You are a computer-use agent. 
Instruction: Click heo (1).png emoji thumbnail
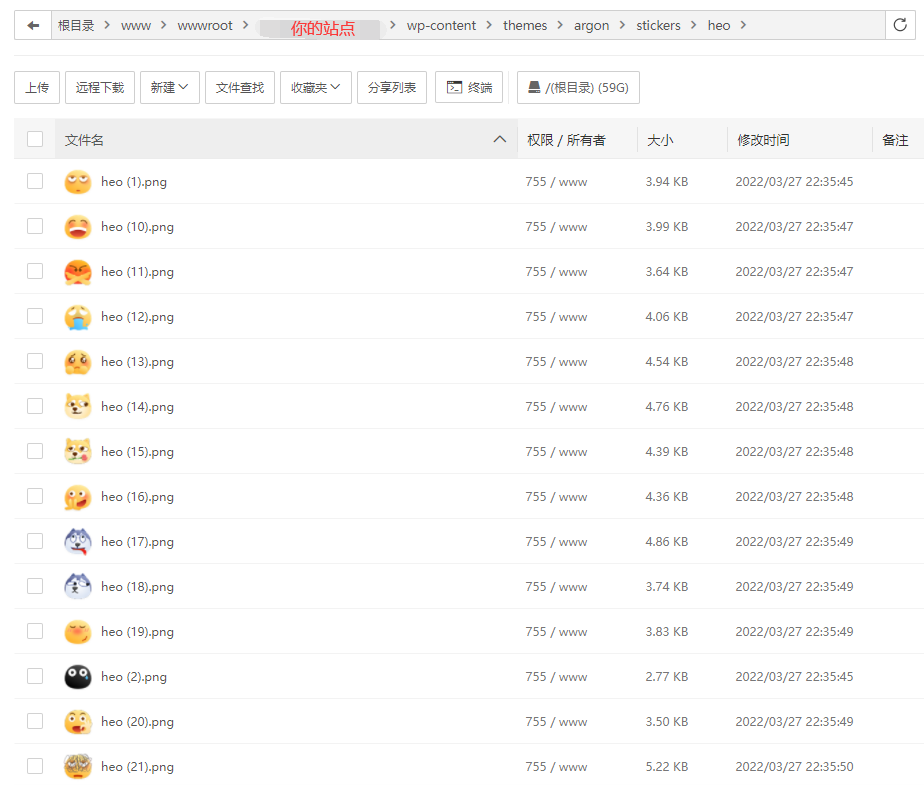[x=77, y=181]
